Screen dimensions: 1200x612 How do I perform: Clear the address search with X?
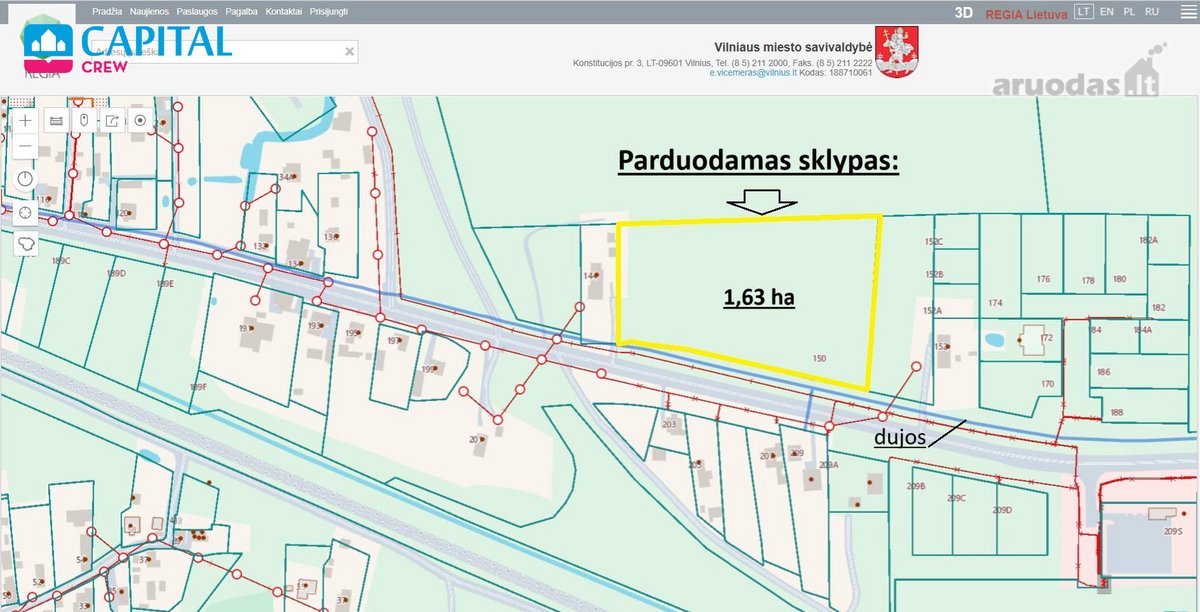(x=350, y=51)
